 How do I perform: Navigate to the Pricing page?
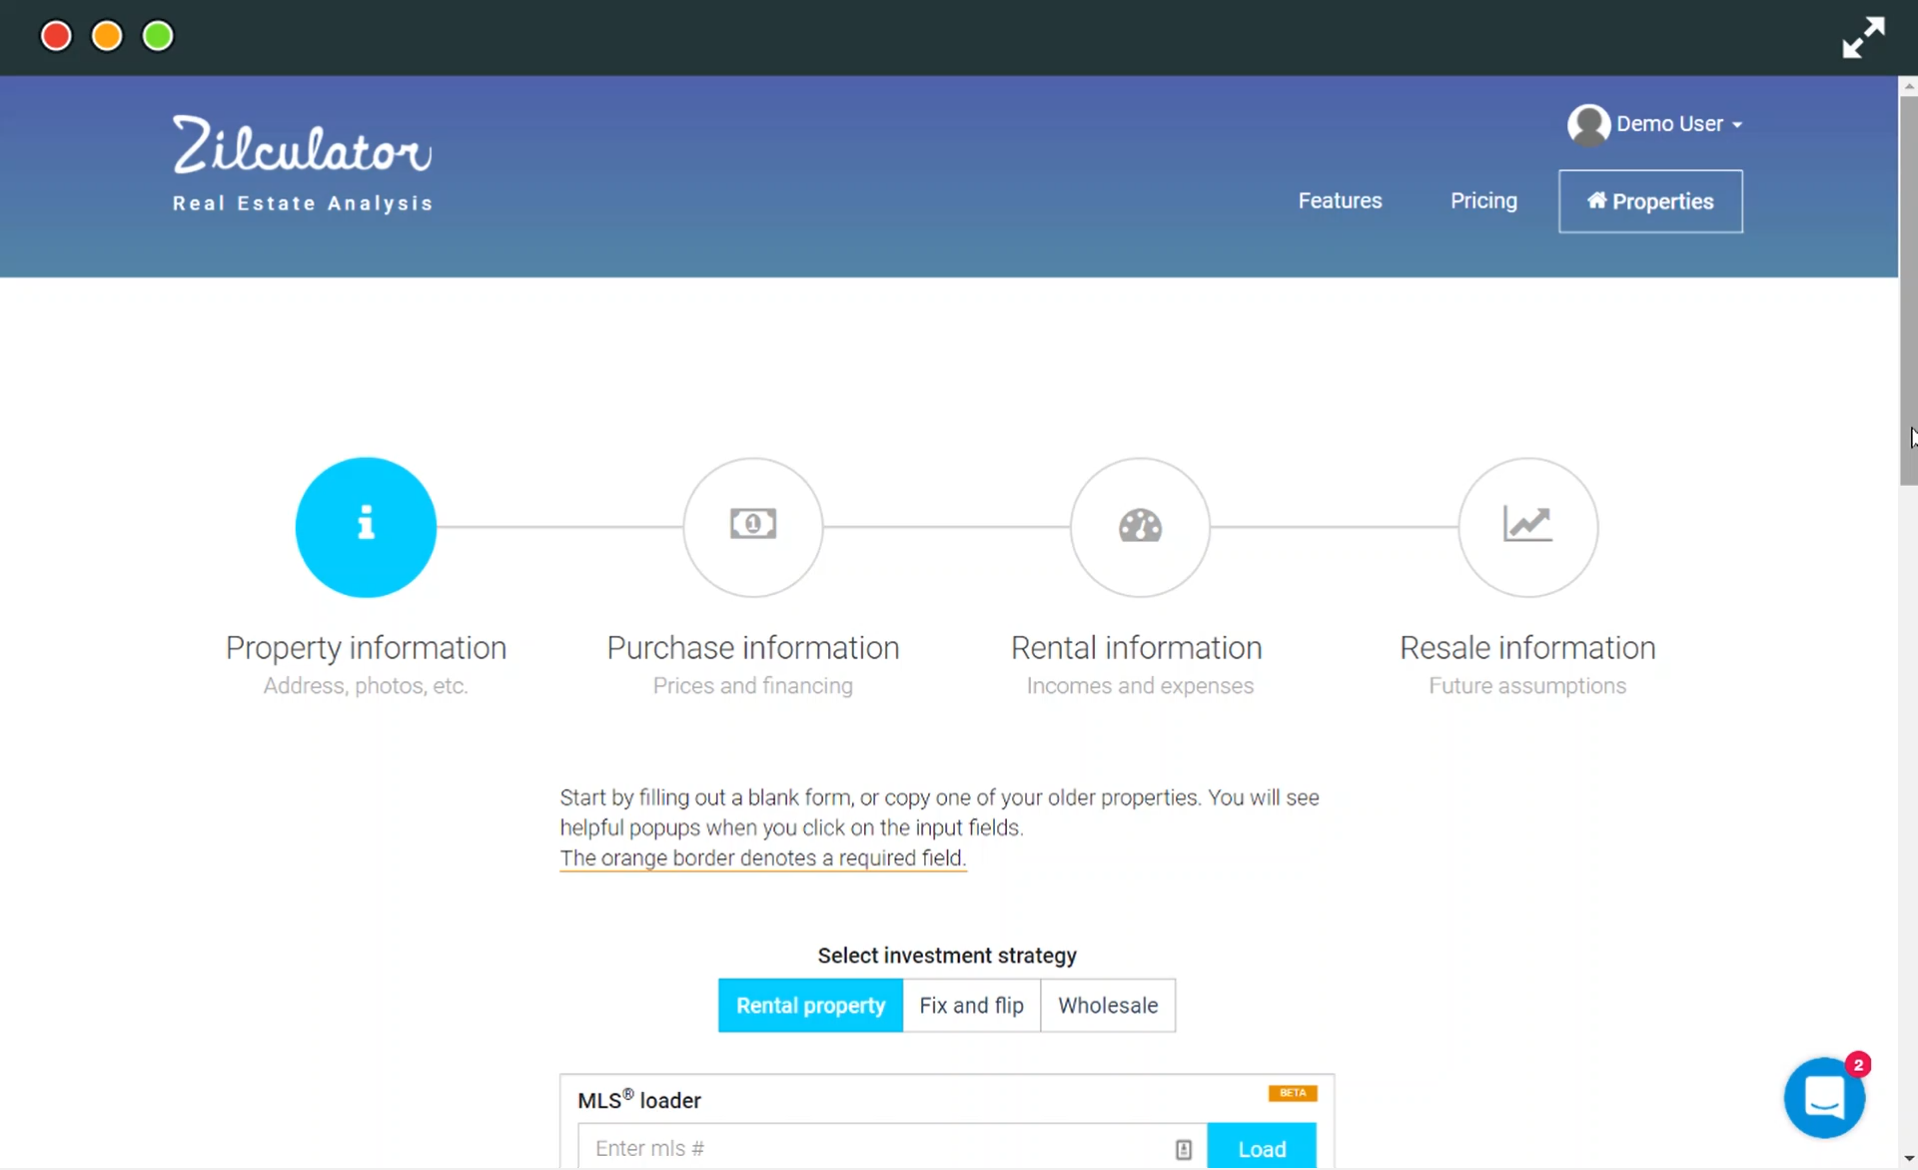click(1483, 201)
